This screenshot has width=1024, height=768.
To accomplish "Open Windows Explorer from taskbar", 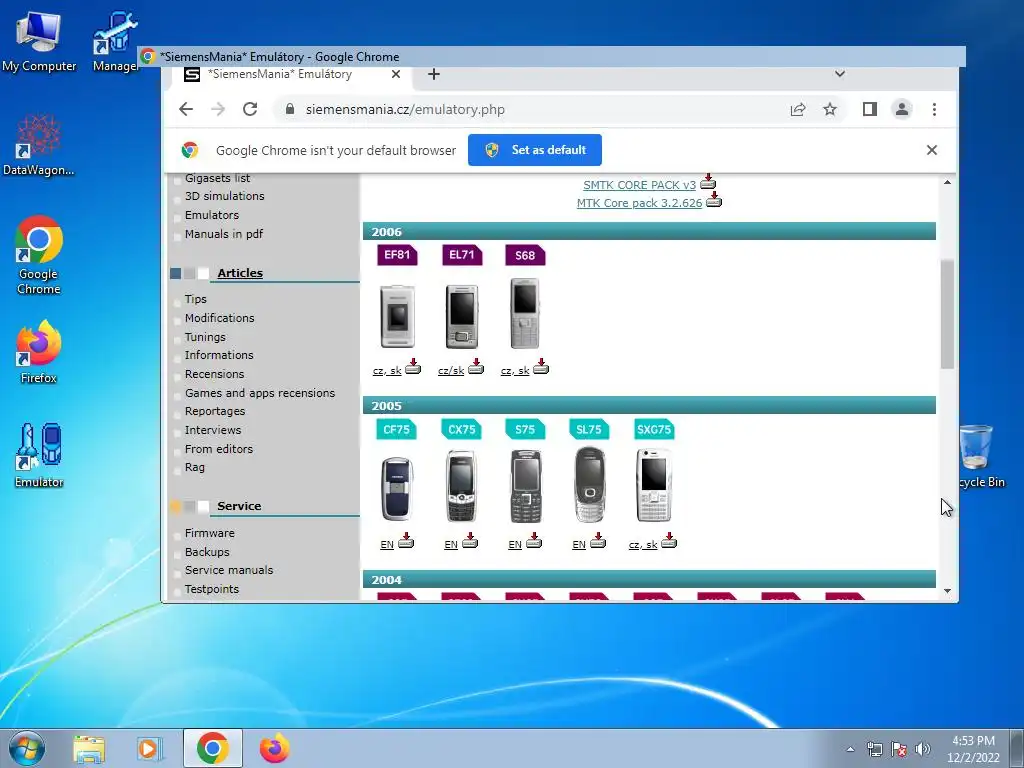I will click(89, 748).
